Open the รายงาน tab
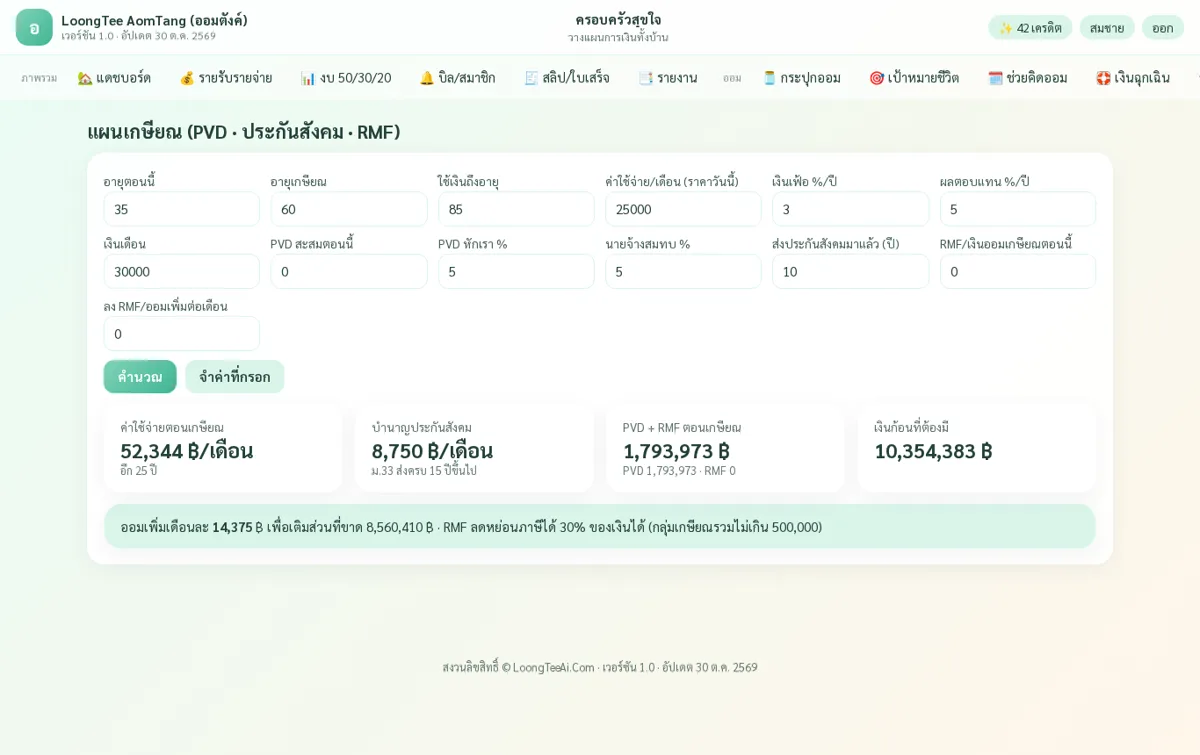The image size is (1200, 755). (x=667, y=77)
